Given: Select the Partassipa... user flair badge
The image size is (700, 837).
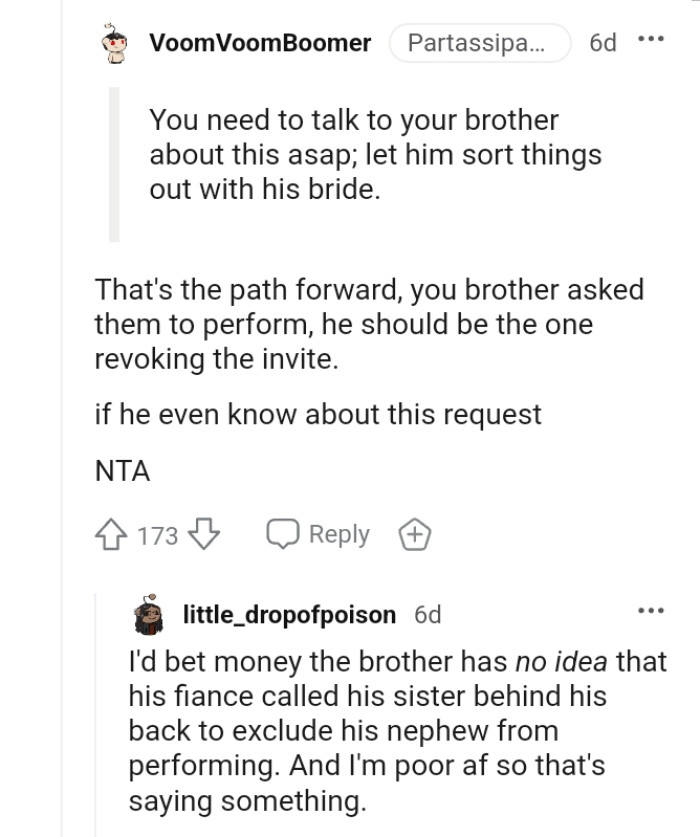Looking at the screenshot, I should pos(480,42).
